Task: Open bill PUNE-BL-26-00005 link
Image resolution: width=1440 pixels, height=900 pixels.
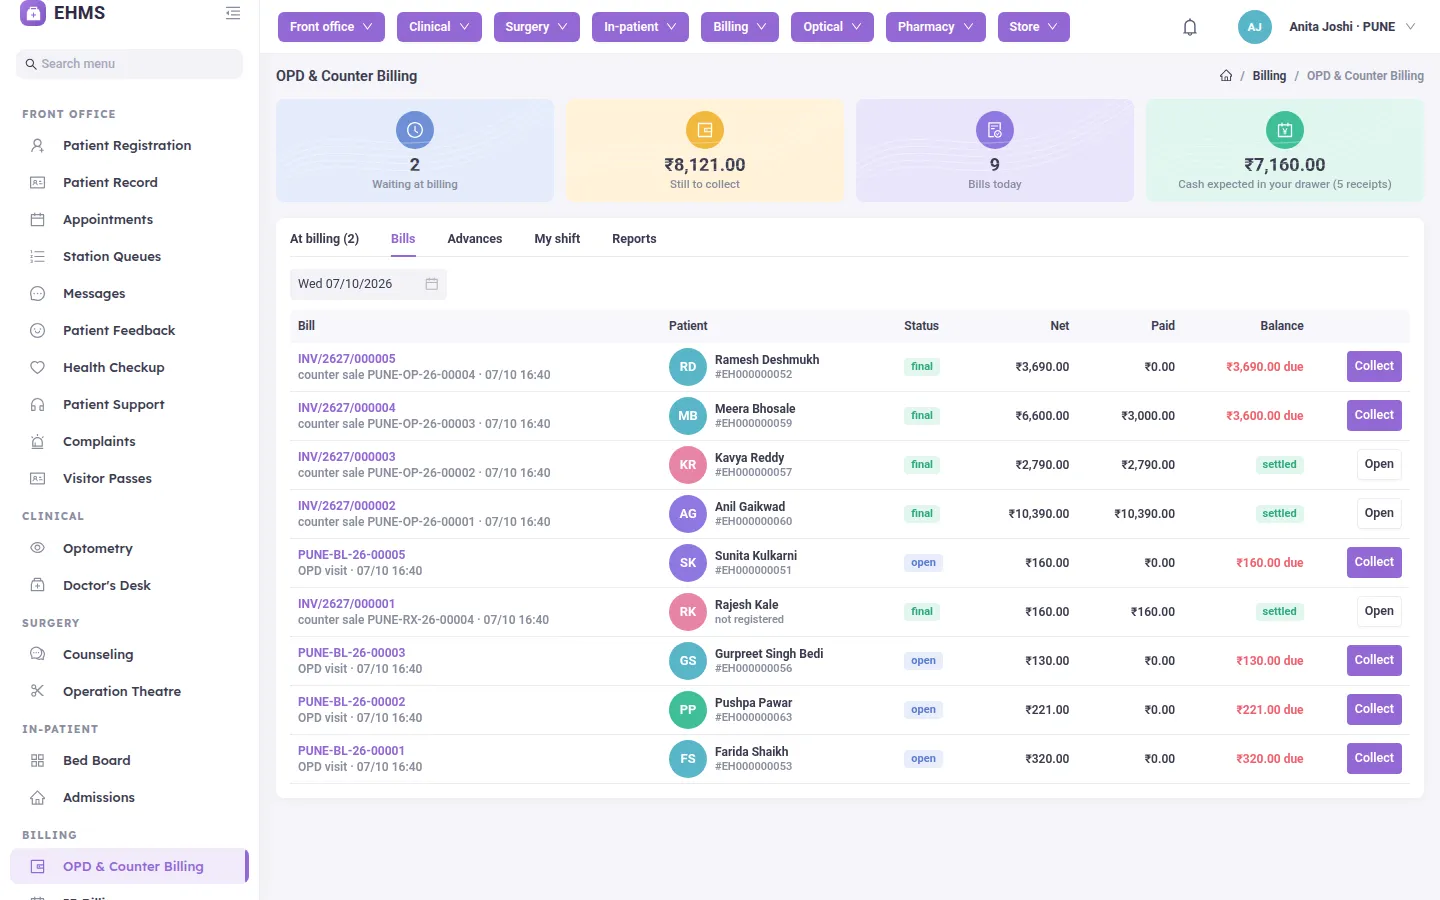Action: pos(352,555)
